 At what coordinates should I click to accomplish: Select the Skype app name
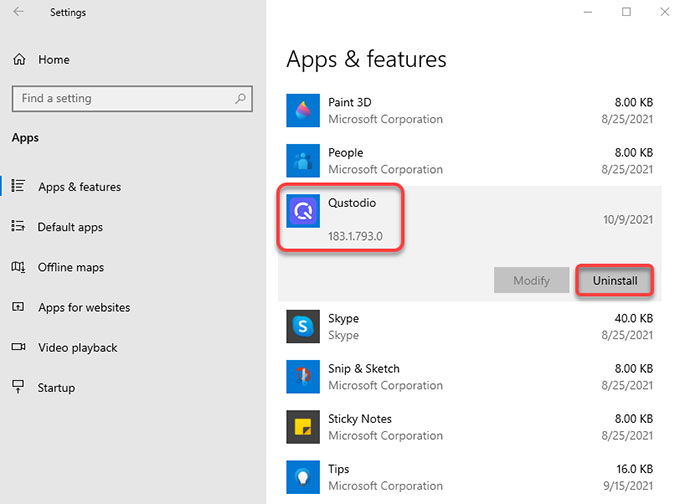pos(343,318)
